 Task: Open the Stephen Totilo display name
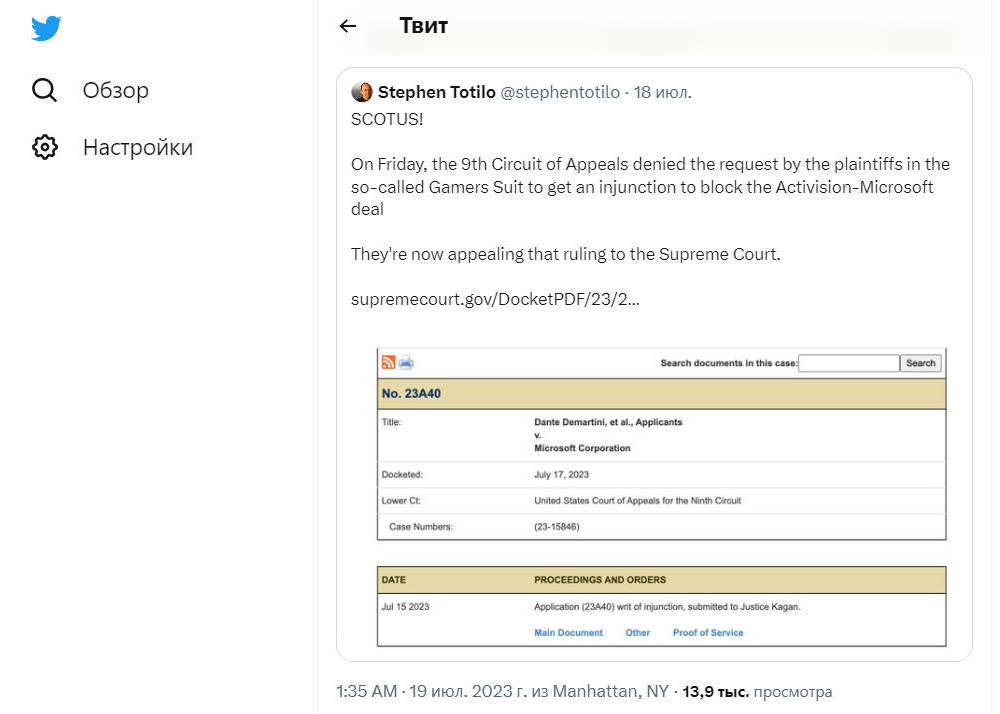click(x=437, y=93)
